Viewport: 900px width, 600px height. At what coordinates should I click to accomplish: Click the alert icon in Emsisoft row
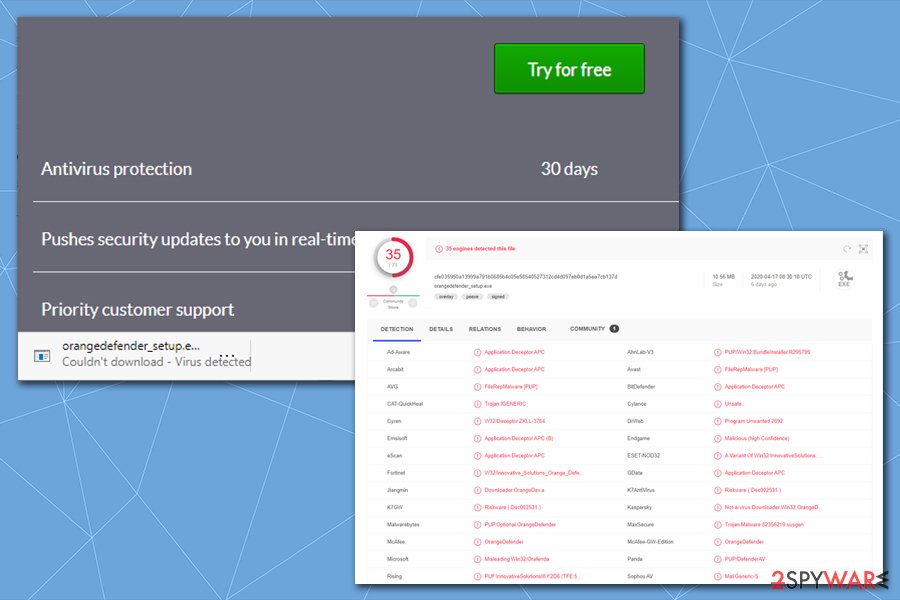(x=477, y=438)
